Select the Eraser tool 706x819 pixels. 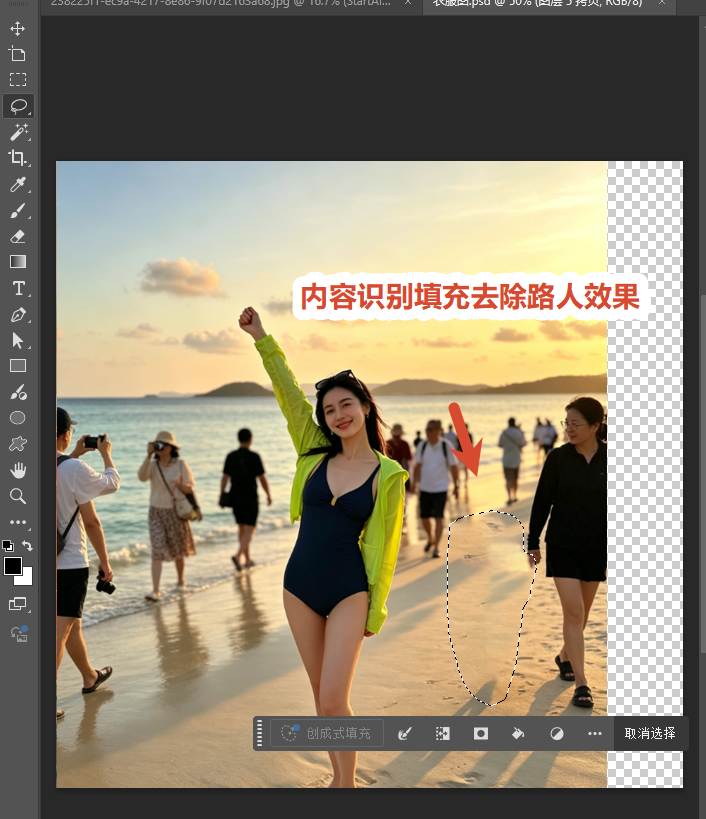click(x=18, y=237)
